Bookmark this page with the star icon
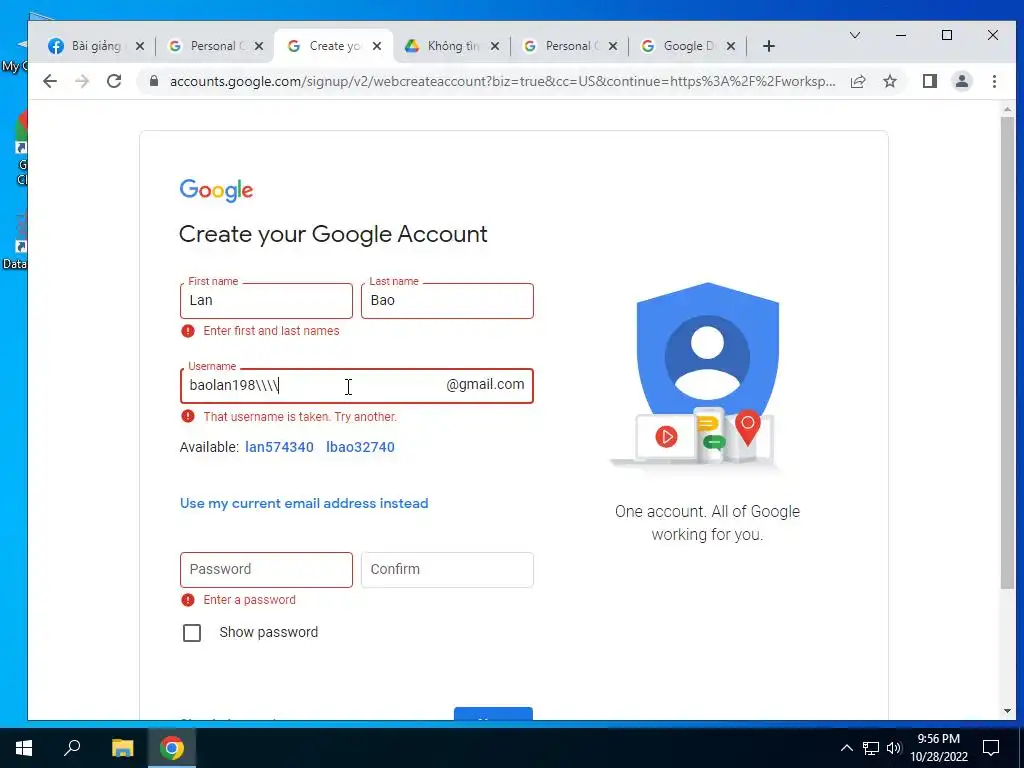The width and height of the screenshot is (1024, 768). tap(889, 81)
